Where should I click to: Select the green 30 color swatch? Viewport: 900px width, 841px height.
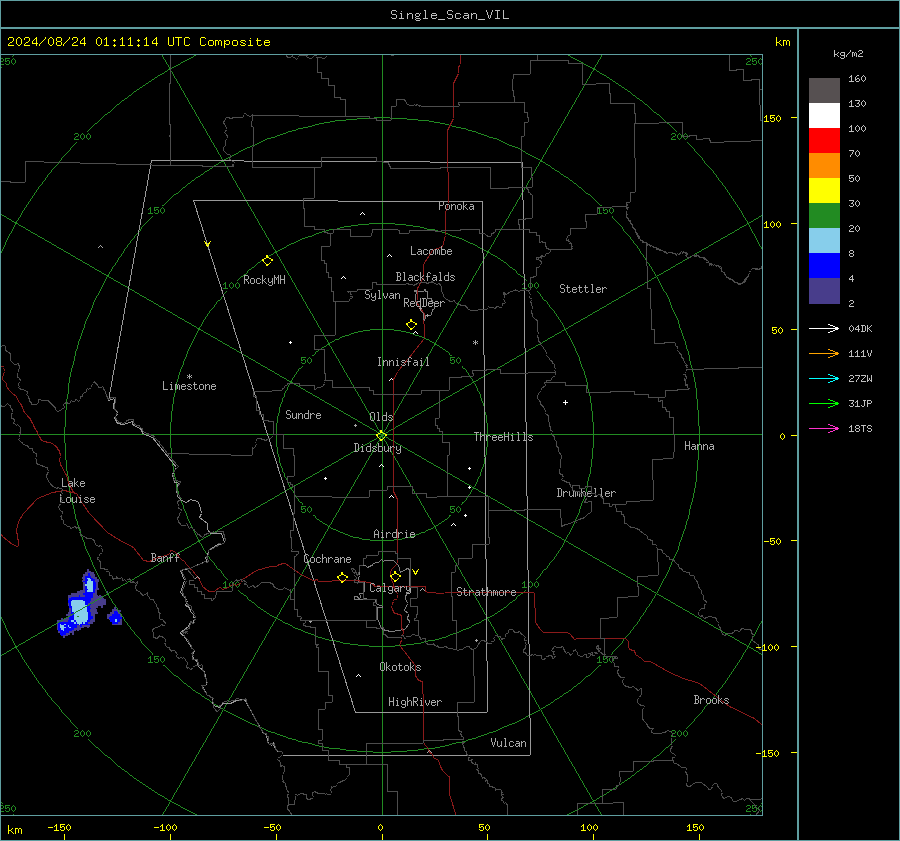pos(824,216)
